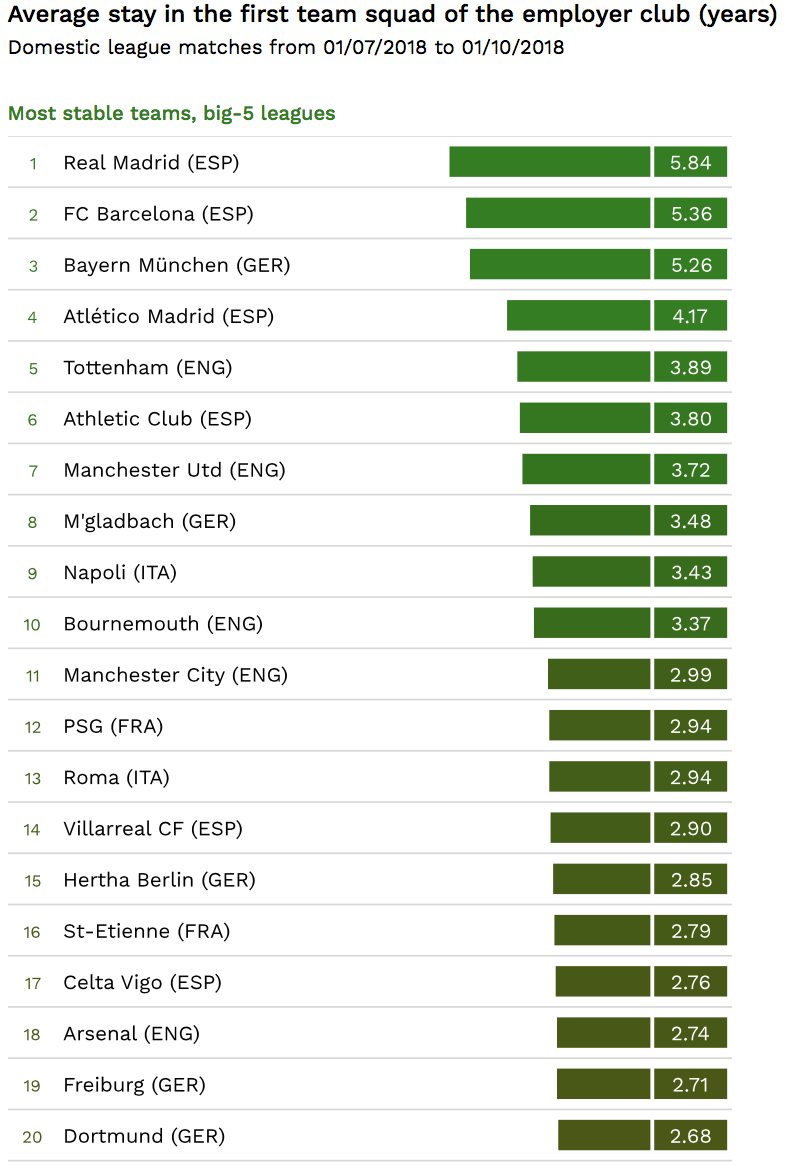
Task: Click the Real Madrid (ESP) team name
Action: coord(151,162)
